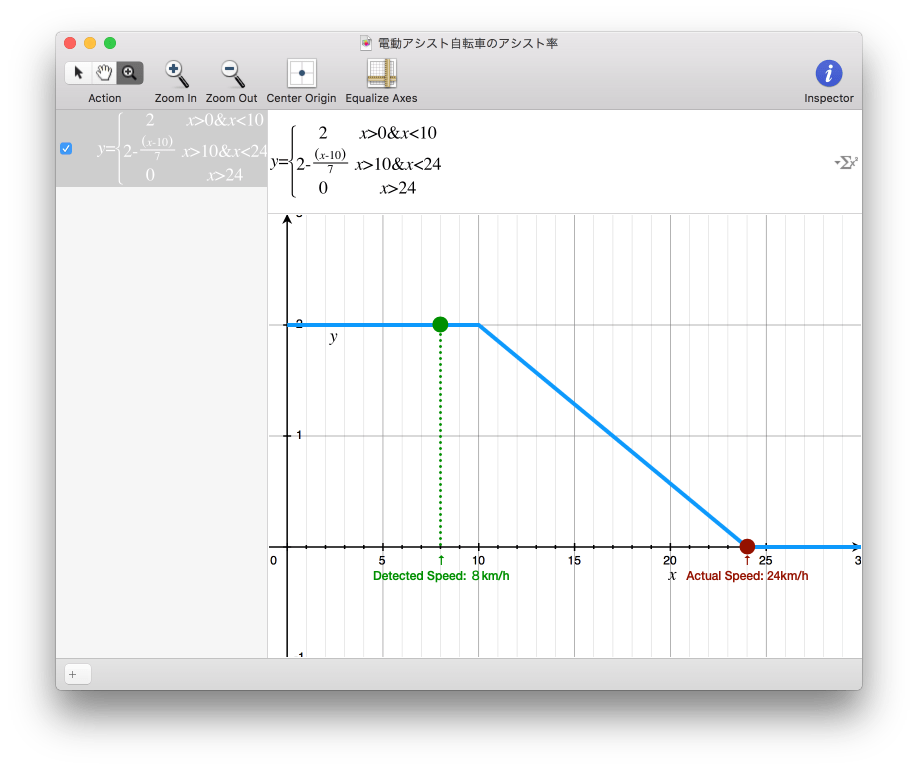This screenshot has height=770, width=918.
Task: Select the magnifier zoom action tool
Action: (x=130, y=73)
